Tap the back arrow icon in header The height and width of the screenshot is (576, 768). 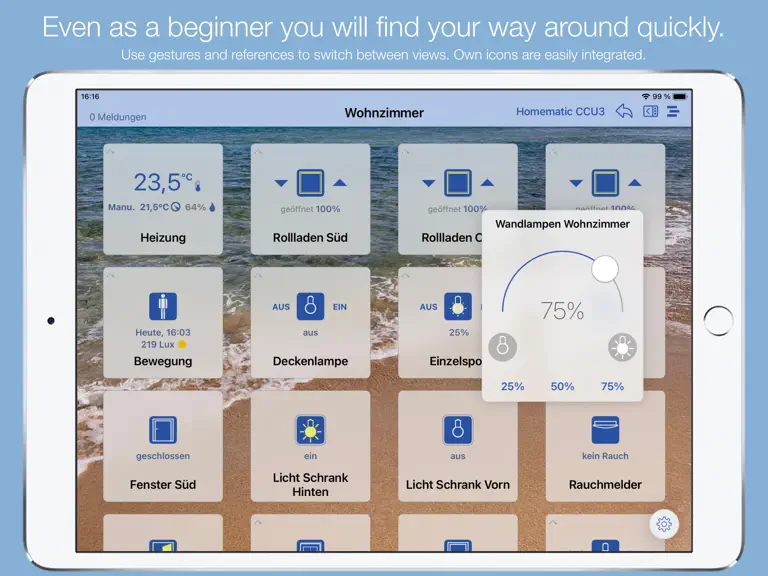(x=624, y=112)
